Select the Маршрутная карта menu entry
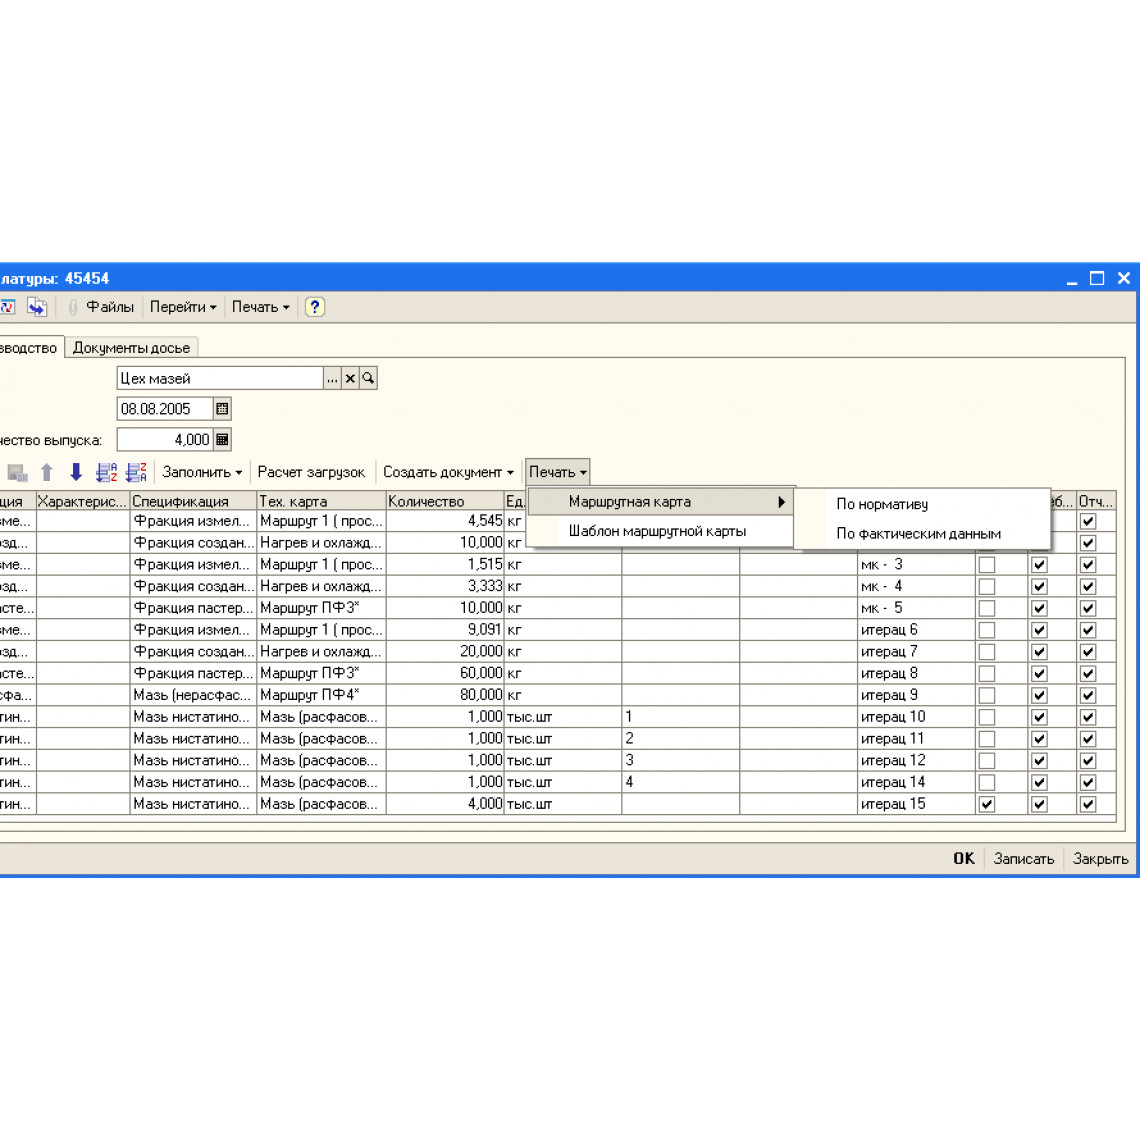Image resolution: width=1140 pixels, height=1140 pixels. tap(630, 502)
